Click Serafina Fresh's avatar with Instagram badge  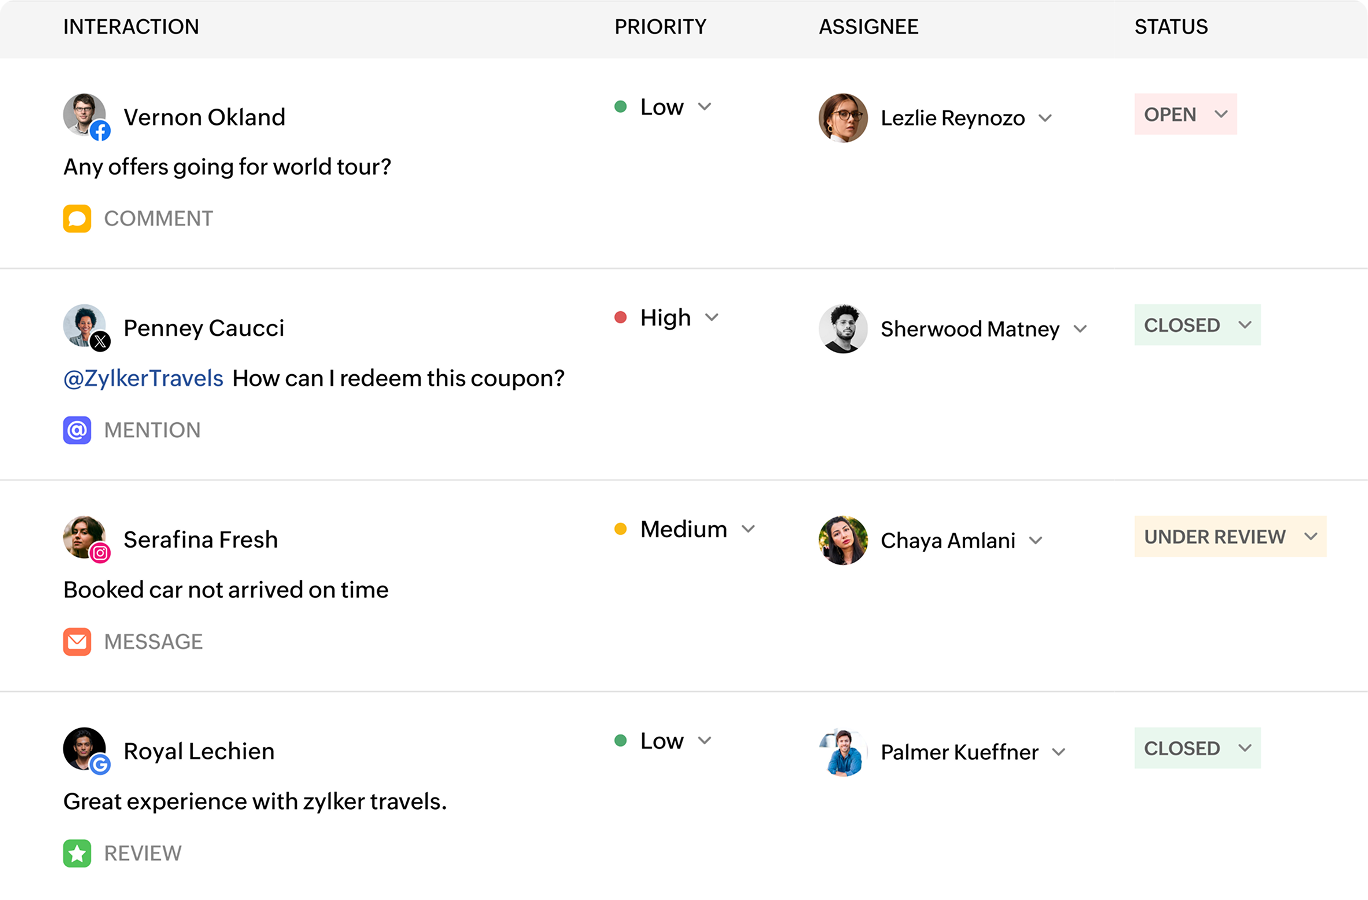tap(85, 538)
